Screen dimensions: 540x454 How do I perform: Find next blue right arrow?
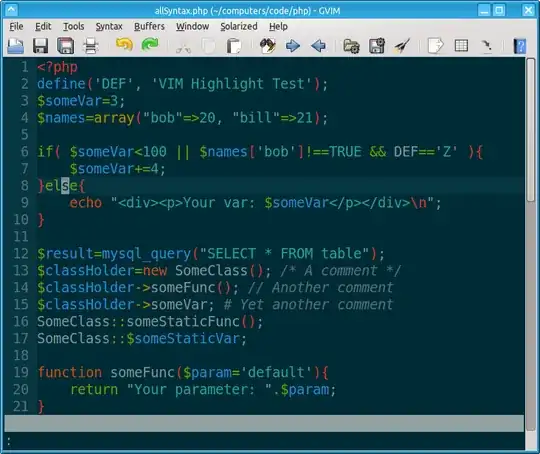[293, 46]
